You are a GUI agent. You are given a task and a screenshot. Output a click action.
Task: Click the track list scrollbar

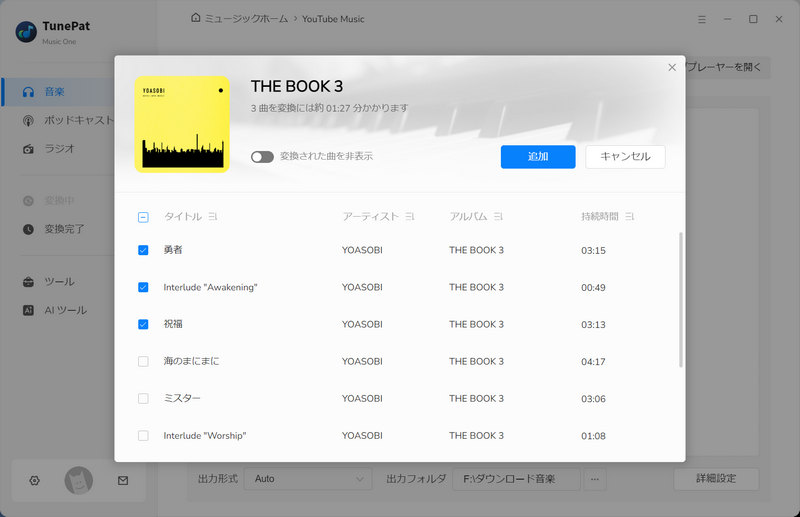(x=681, y=300)
